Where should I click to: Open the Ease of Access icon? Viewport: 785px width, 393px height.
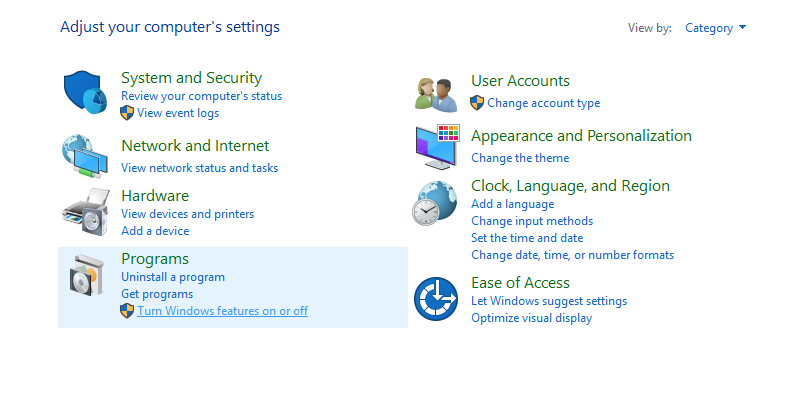point(436,299)
